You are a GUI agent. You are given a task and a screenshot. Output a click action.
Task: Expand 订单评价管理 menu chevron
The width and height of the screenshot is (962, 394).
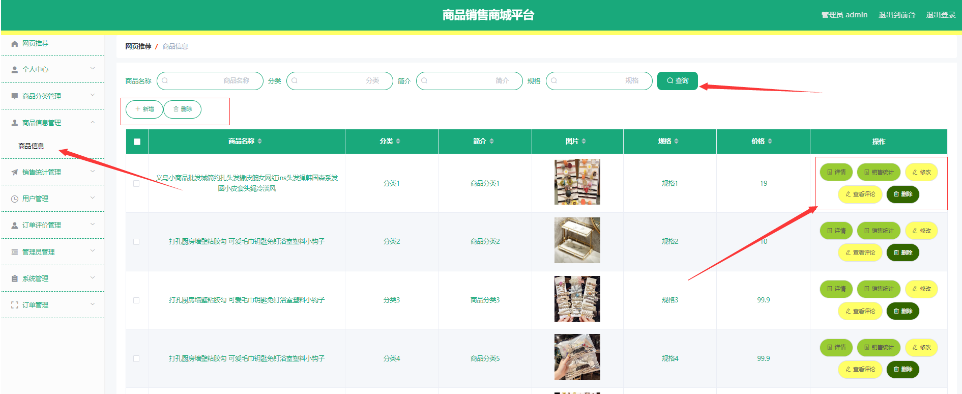(93, 225)
